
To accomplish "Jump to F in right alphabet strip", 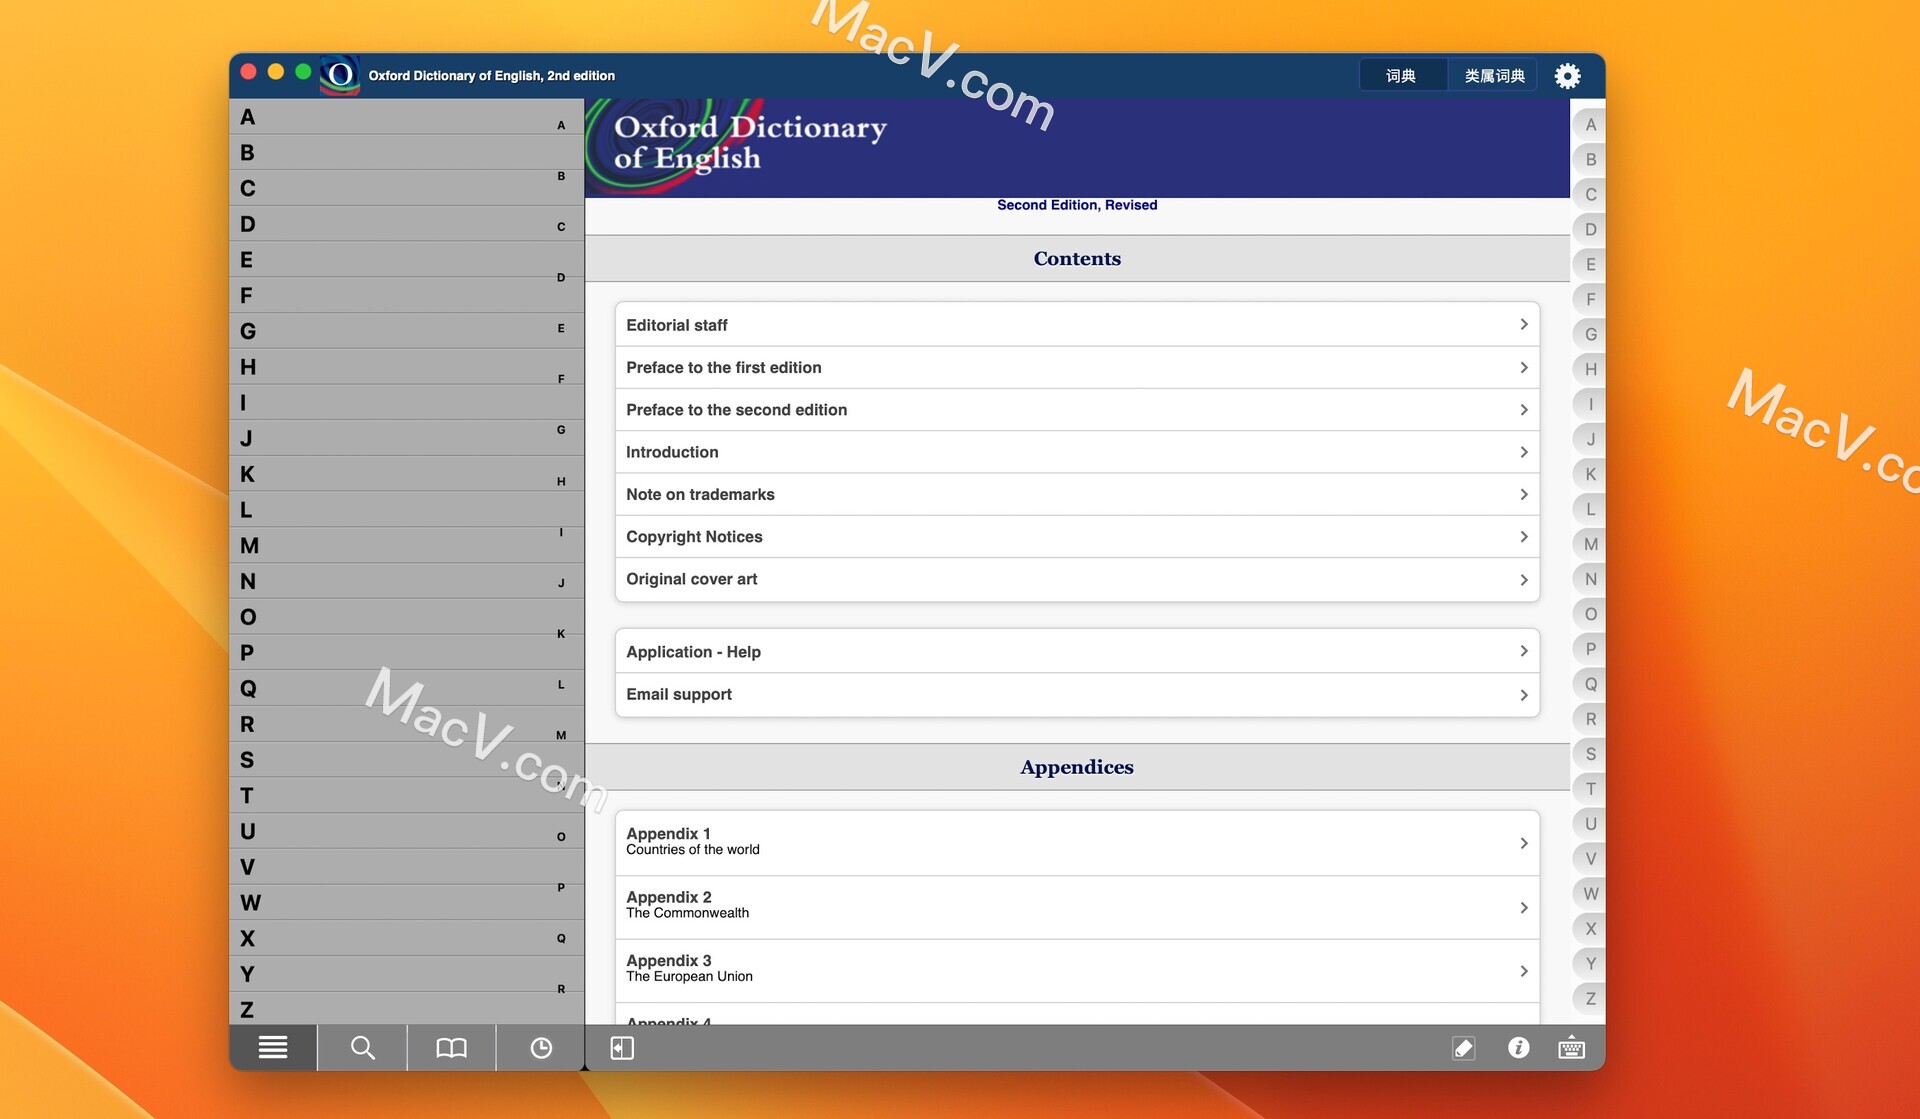I will coord(1590,299).
